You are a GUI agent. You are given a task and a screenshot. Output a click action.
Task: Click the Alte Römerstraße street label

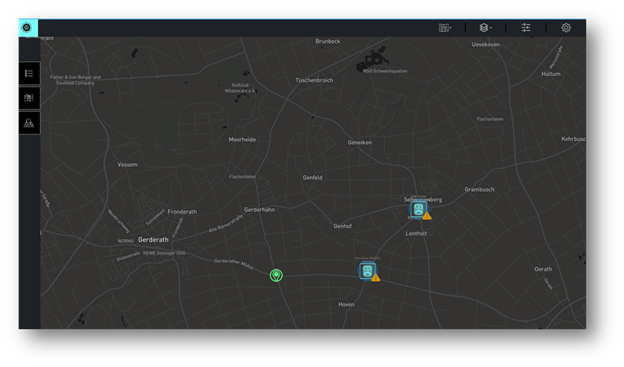pos(226,224)
